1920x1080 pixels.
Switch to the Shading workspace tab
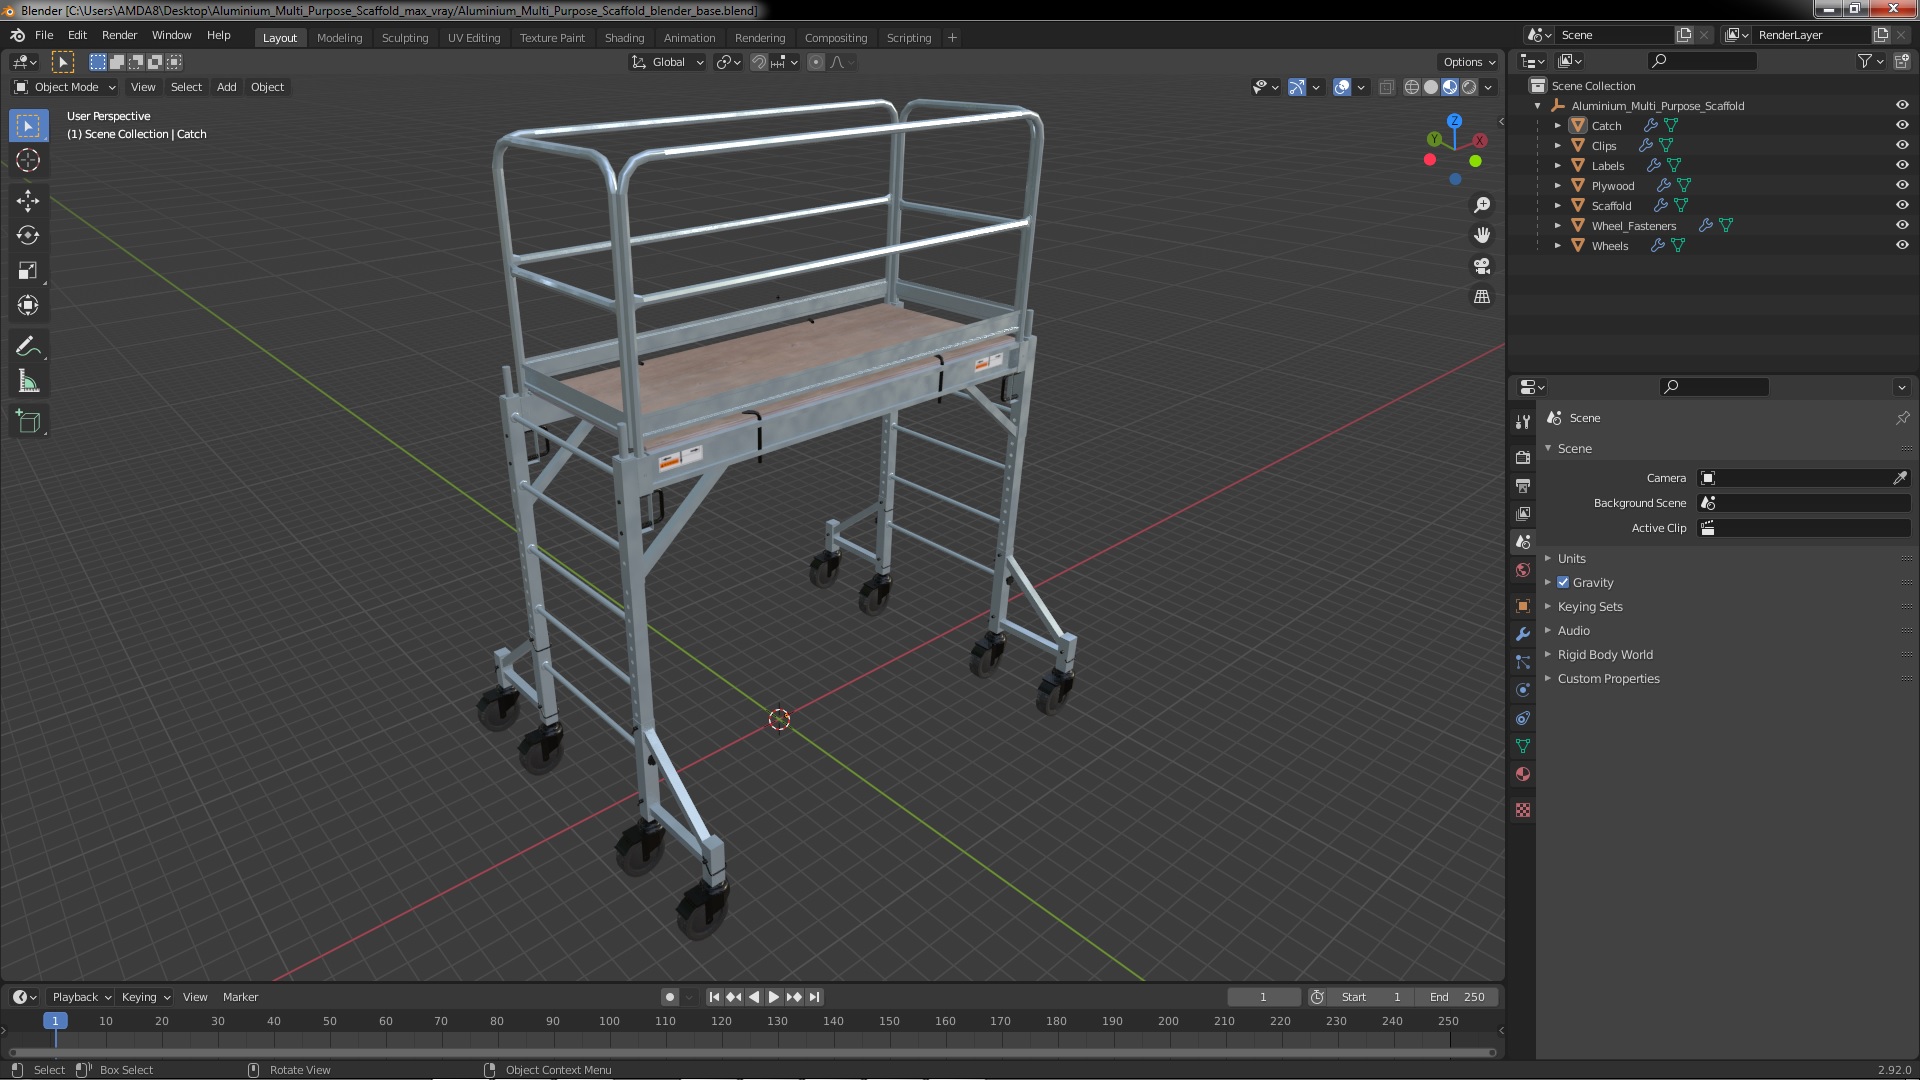(624, 38)
